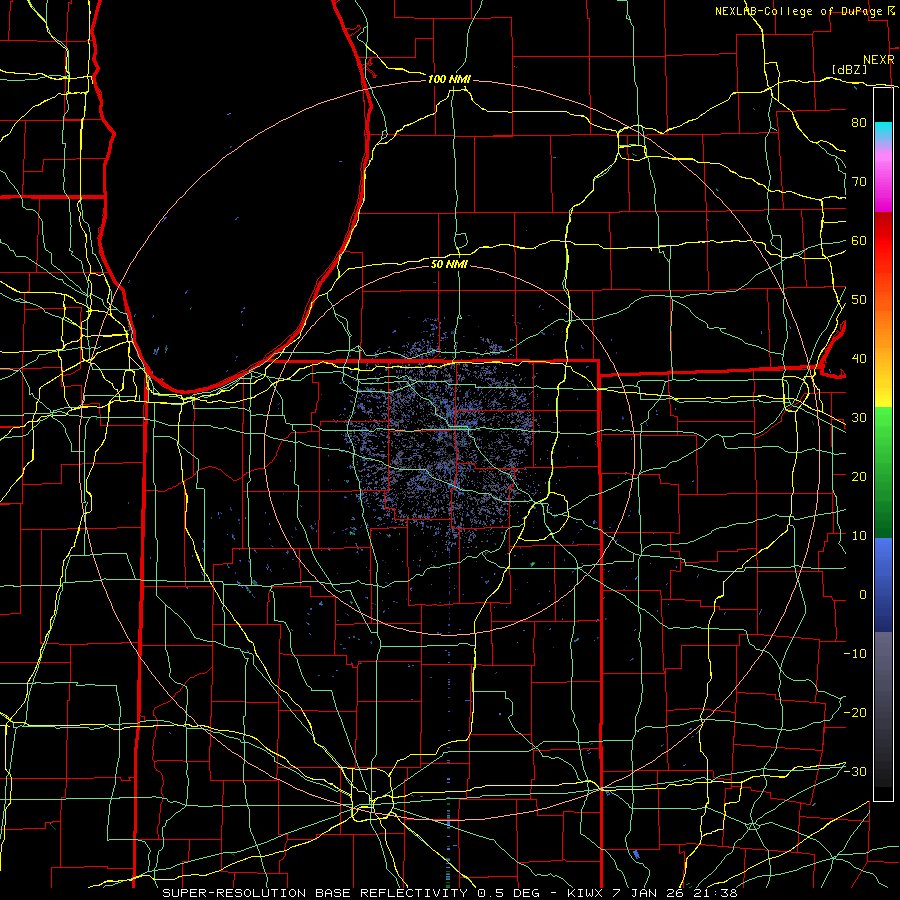Select the "[dBZ]" unit label

coord(849,69)
